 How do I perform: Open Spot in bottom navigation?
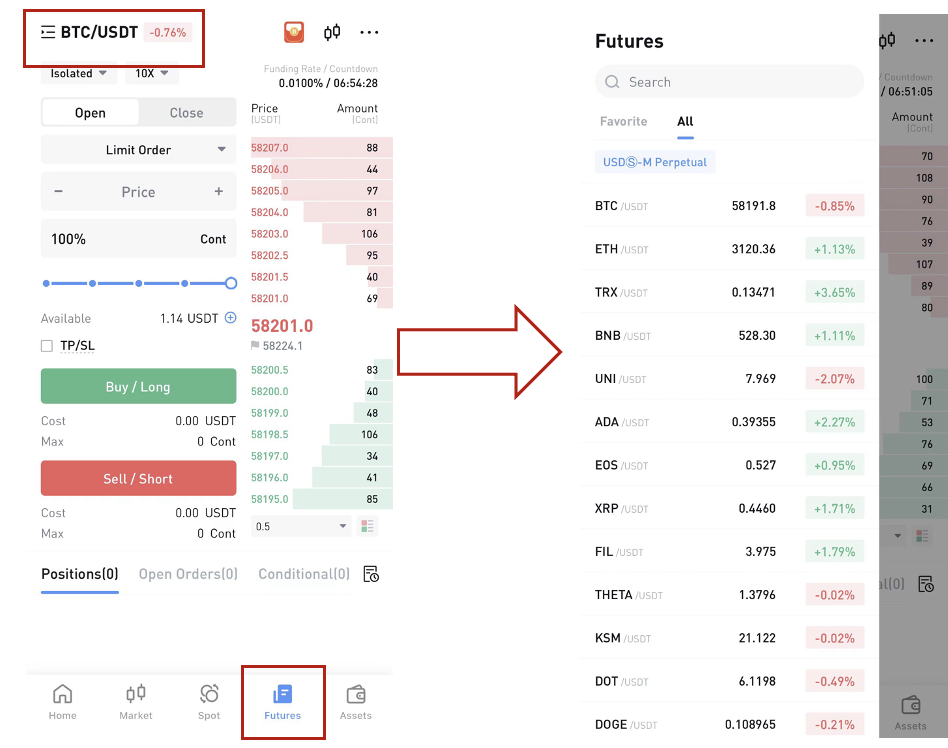209,702
